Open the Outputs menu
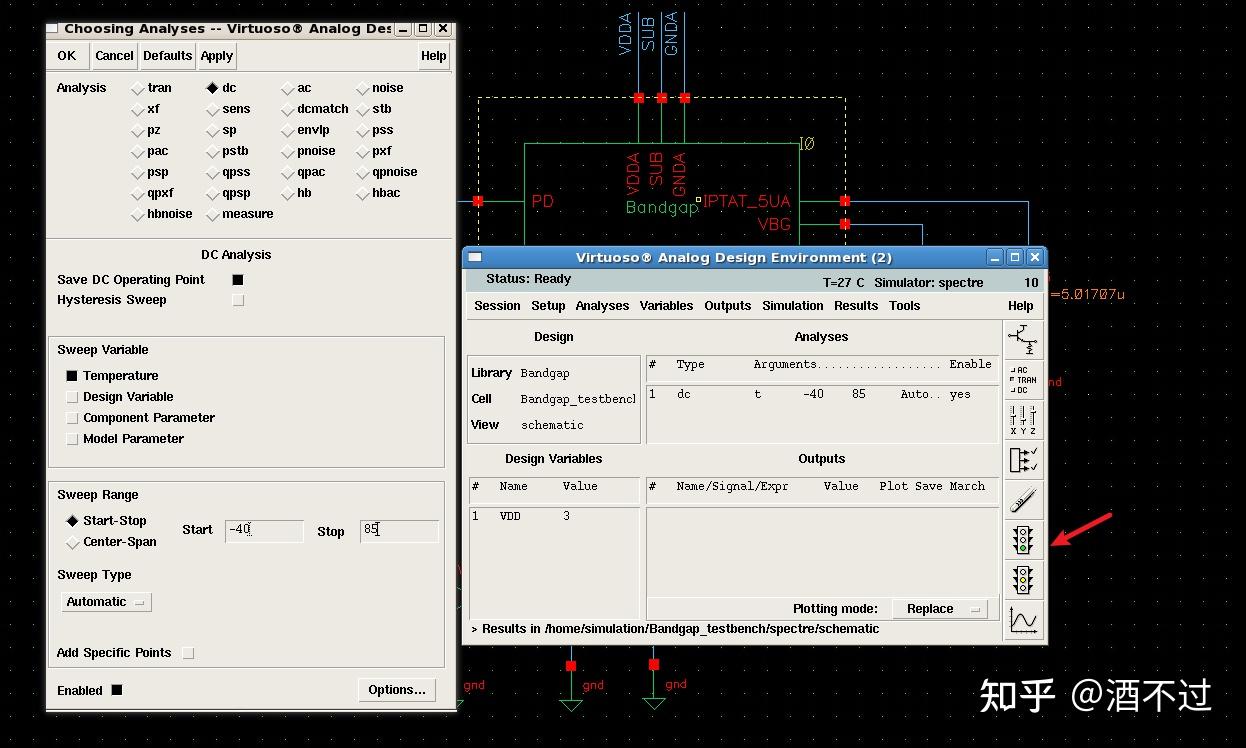The width and height of the screenshot is (1246, 748). [727, 306]
